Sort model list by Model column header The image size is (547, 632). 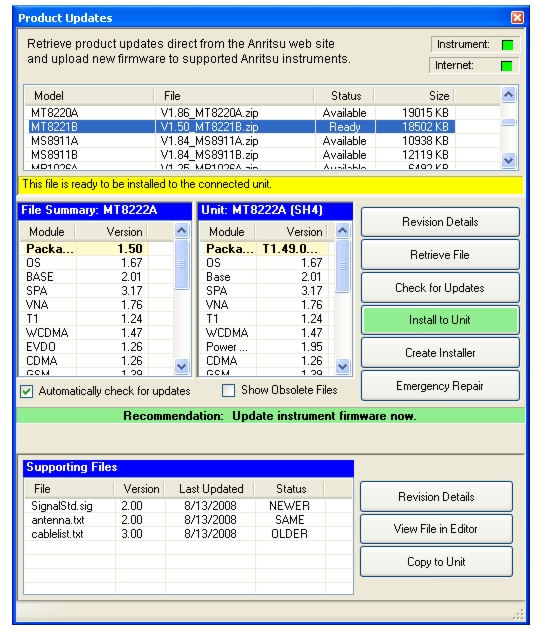pyautogui.click(x=89, y=96)
